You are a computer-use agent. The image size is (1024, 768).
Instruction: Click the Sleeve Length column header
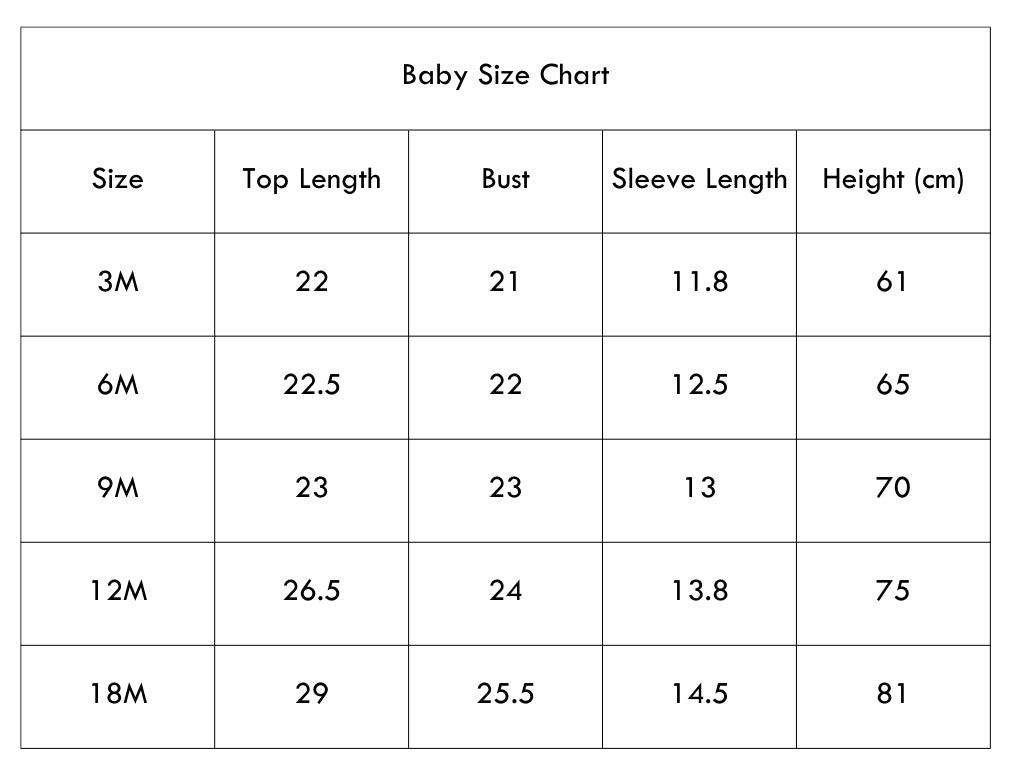click(x=699, y=180)
